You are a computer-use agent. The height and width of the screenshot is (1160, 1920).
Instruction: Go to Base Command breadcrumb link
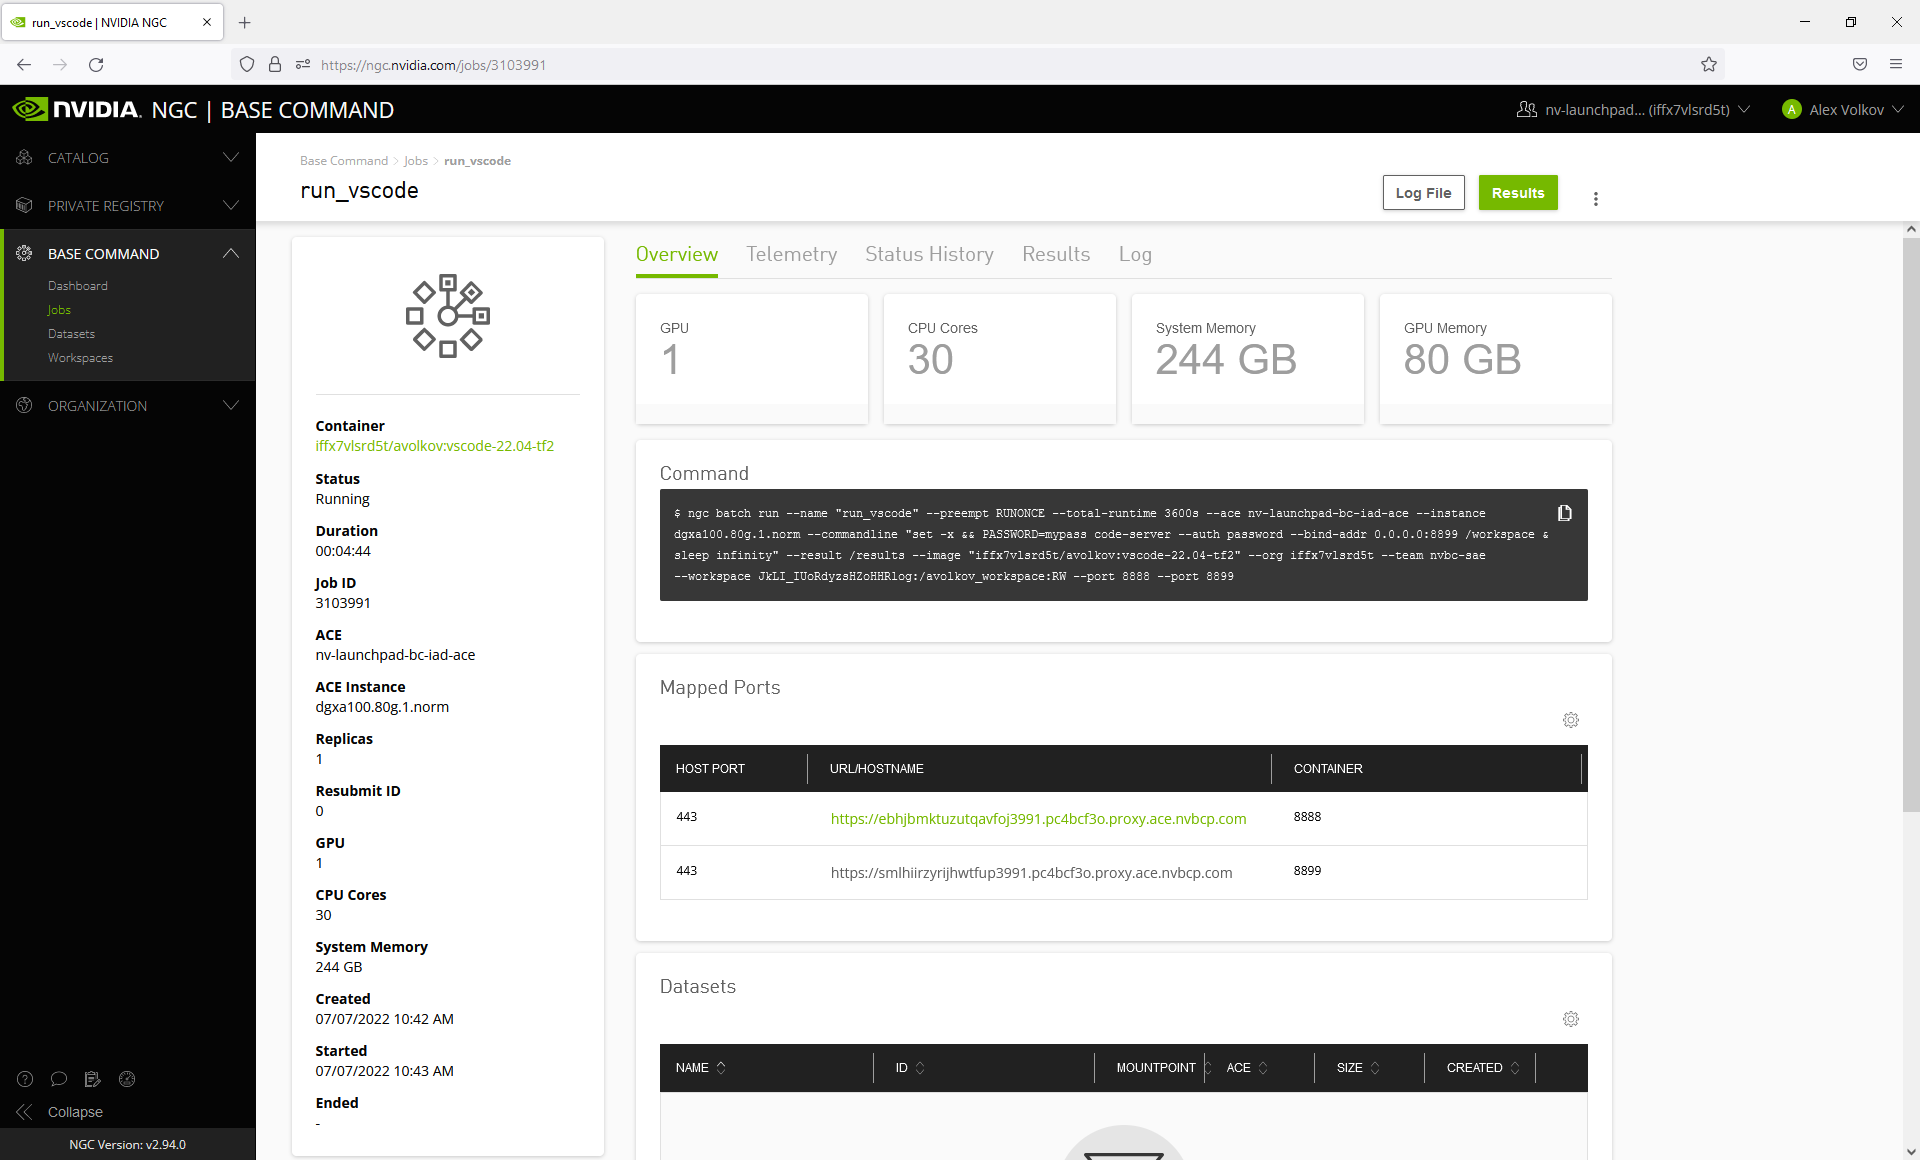coord(344,161)
